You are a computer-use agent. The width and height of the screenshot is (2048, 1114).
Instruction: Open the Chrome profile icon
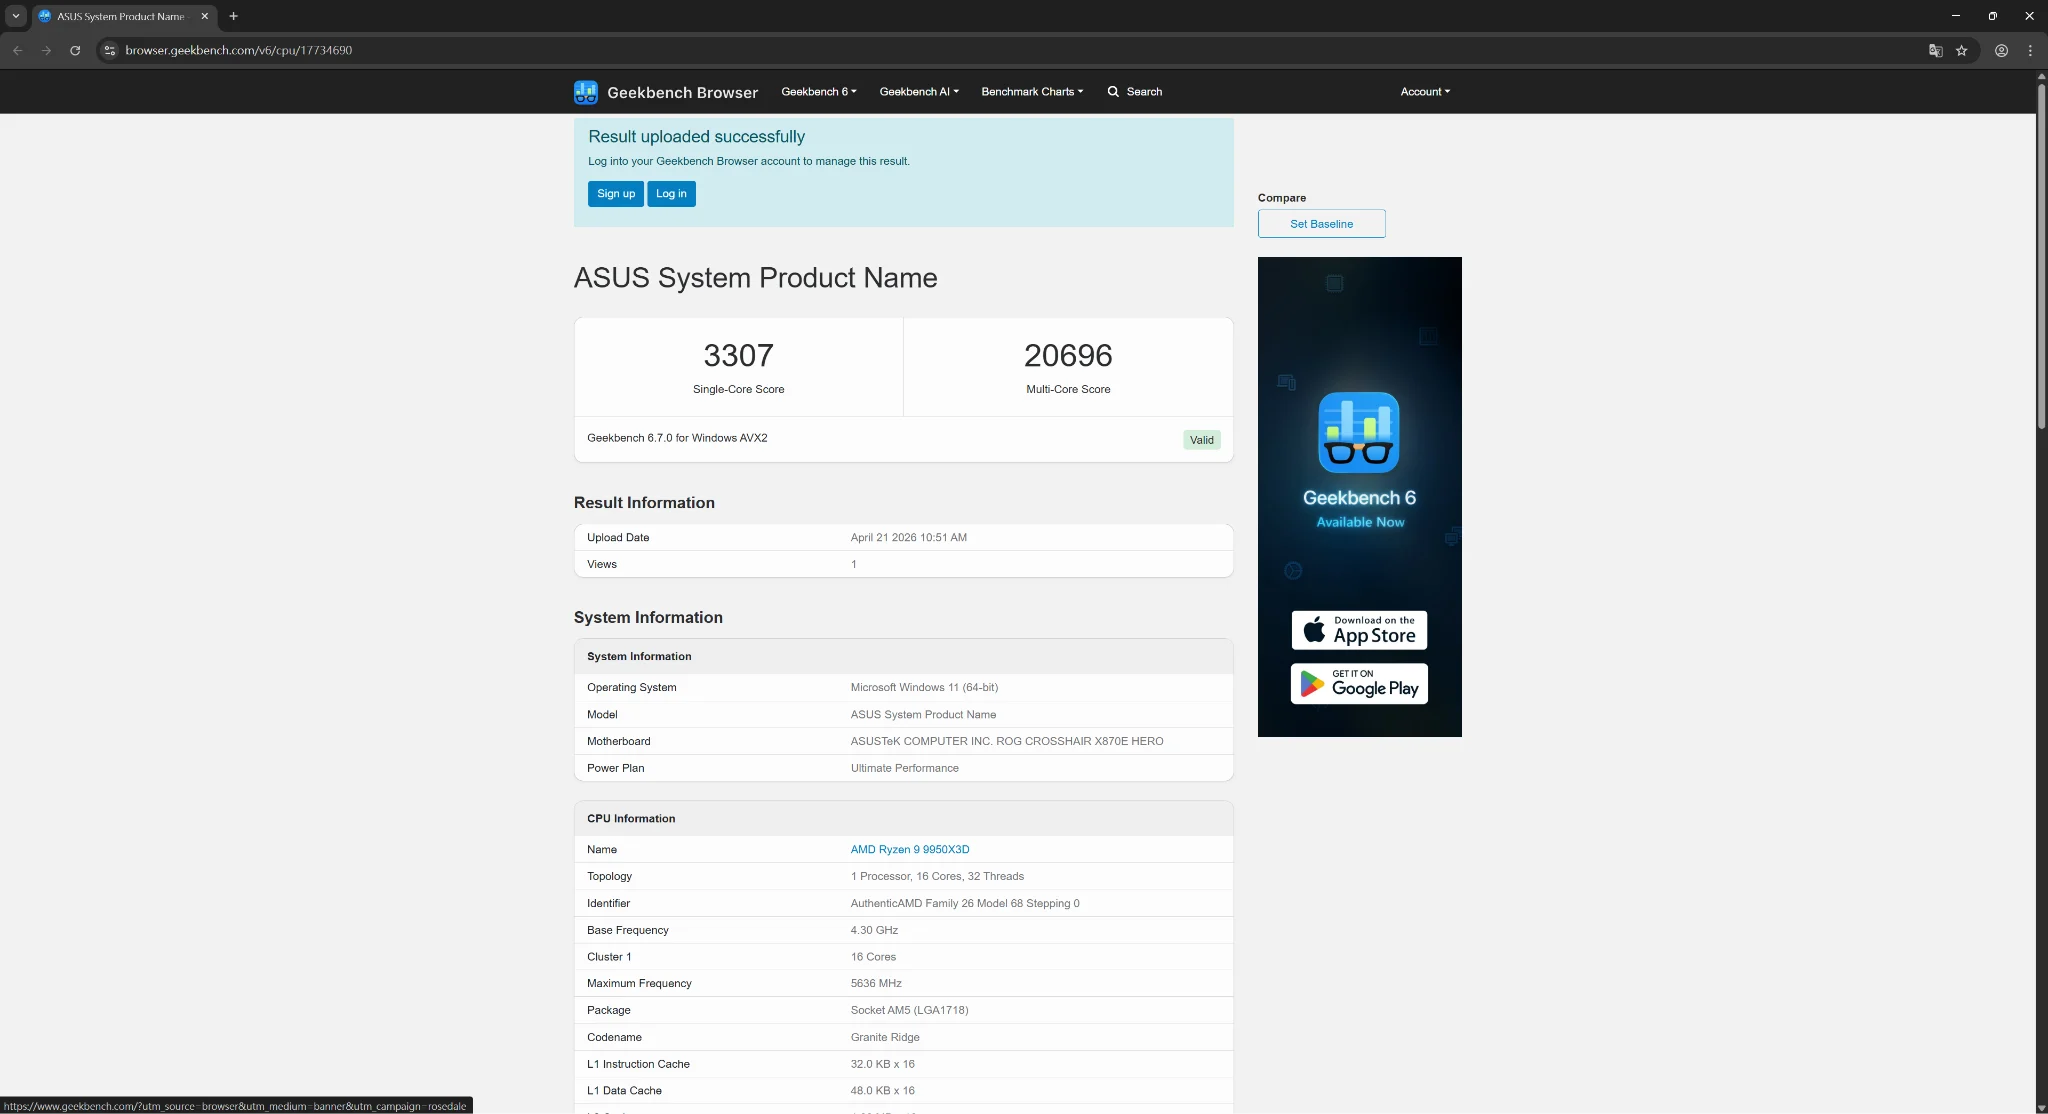(2001, 50)
